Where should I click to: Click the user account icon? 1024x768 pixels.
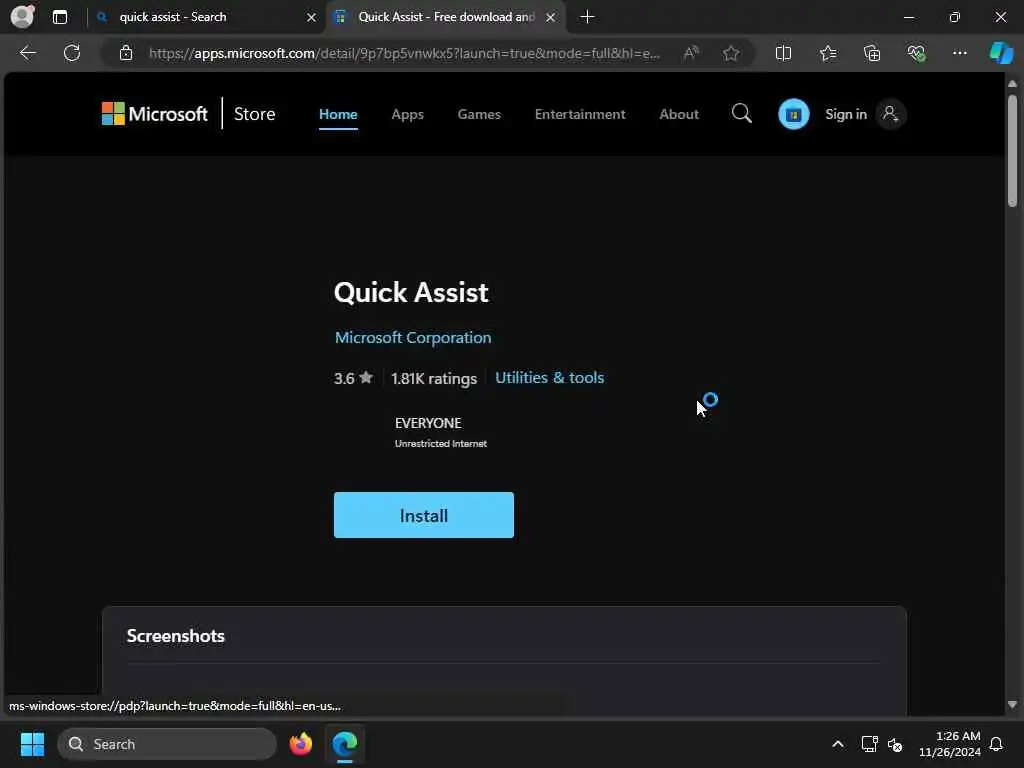tap(890, 114)
